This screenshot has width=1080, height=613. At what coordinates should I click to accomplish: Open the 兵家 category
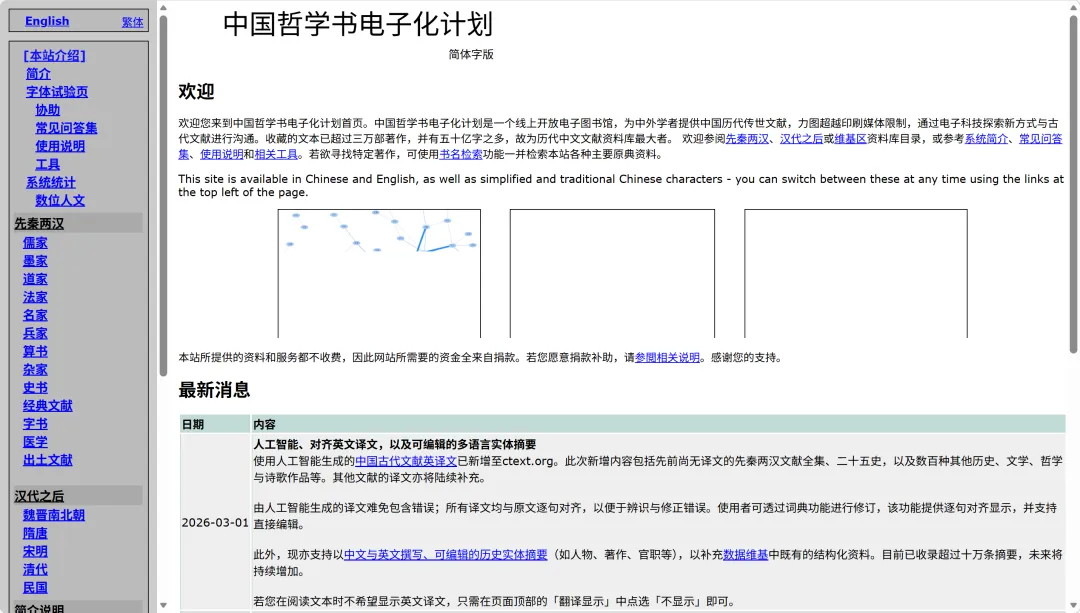pos(35,333)
